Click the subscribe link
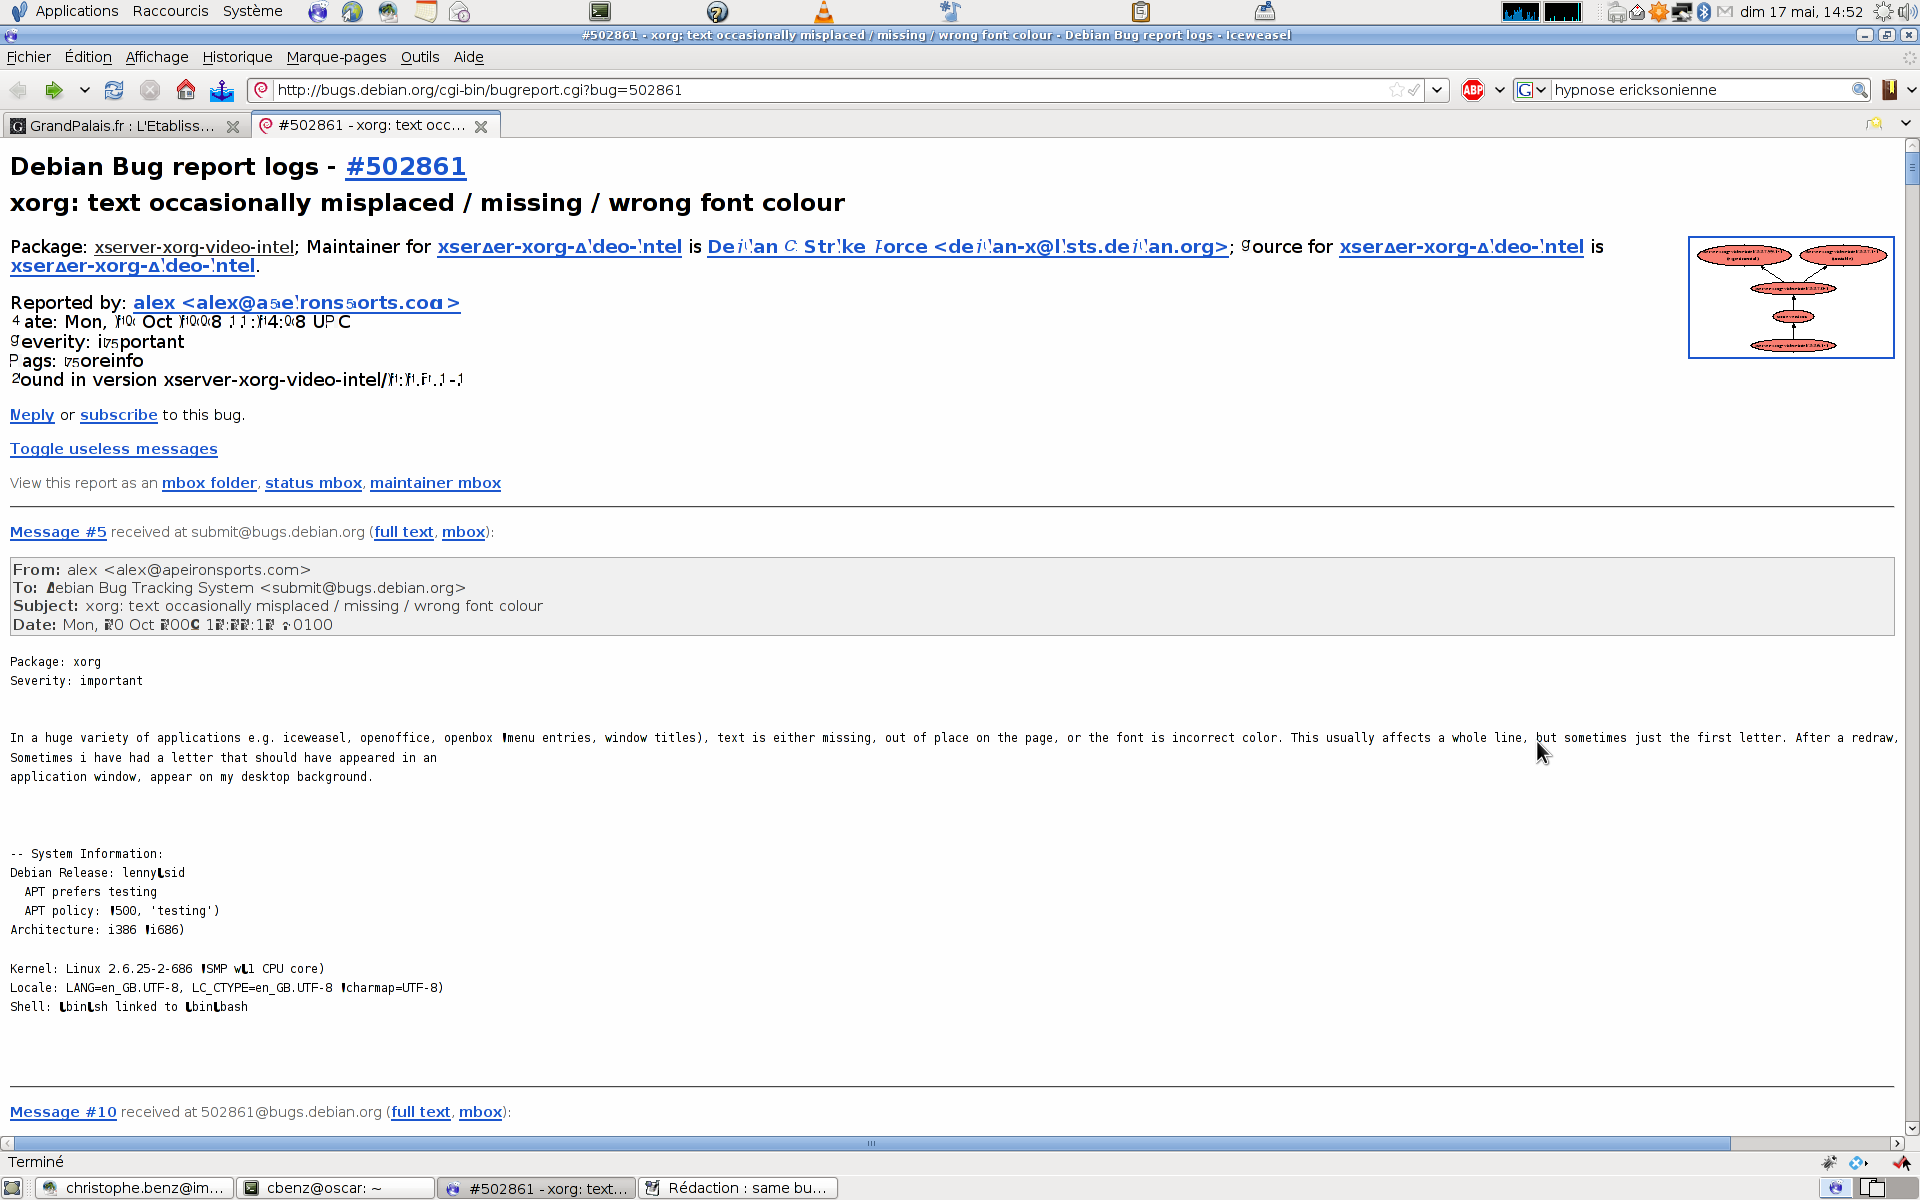 coord(119,415)
